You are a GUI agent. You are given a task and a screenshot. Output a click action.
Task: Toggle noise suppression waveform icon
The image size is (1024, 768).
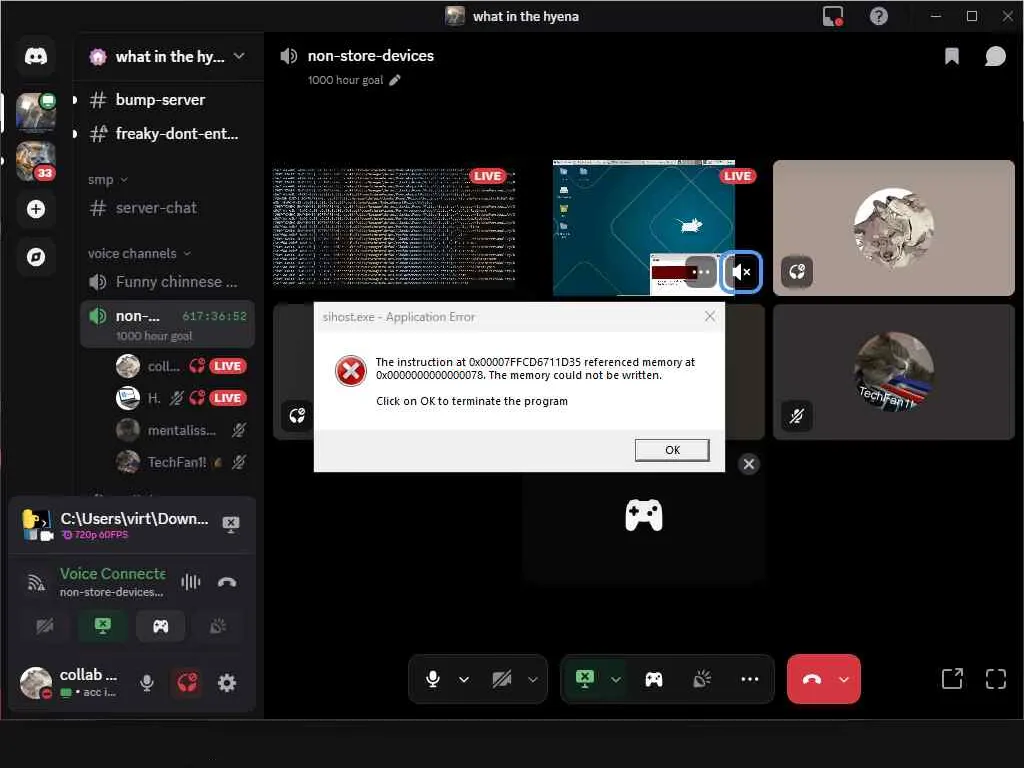coord(191,582)
